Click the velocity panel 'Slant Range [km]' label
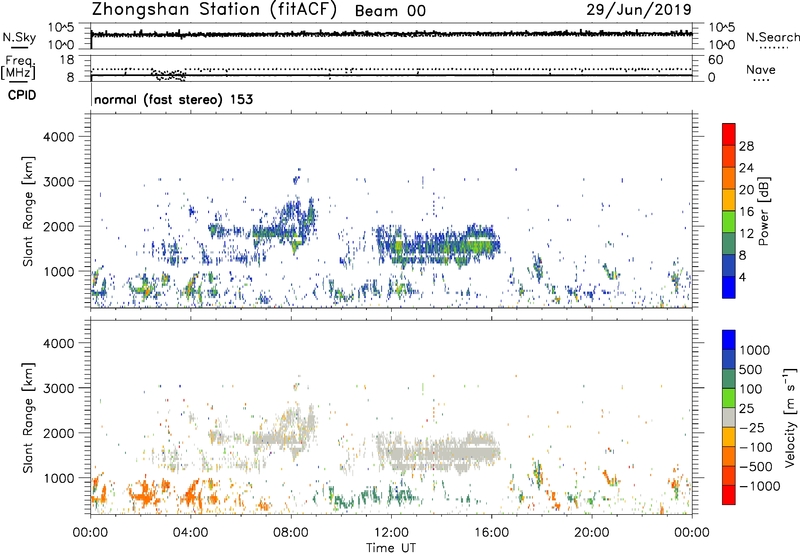 [x=28, y=418]
